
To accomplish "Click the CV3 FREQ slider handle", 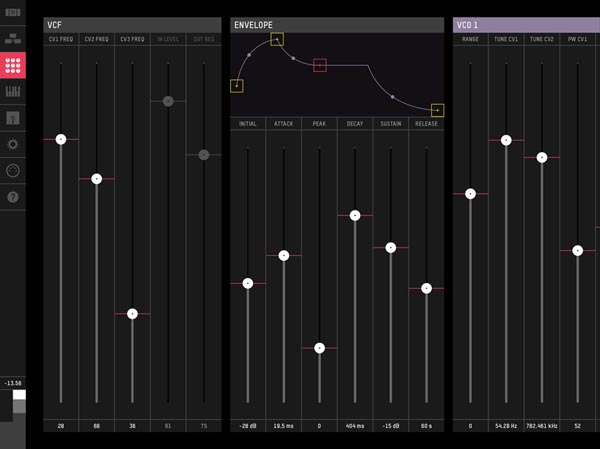I will [x=132, y=314].
